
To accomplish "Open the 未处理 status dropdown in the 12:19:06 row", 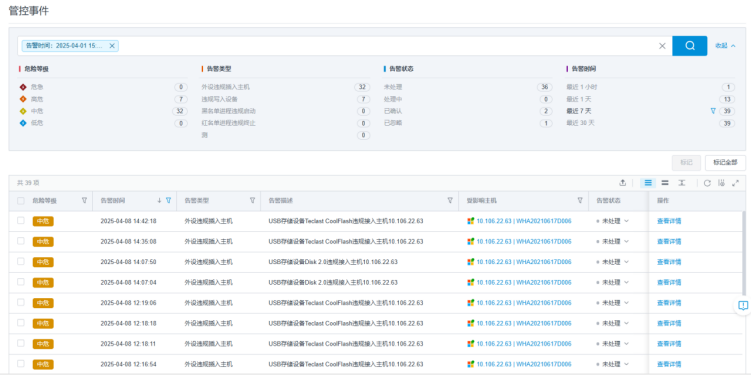I will point(612,303).
